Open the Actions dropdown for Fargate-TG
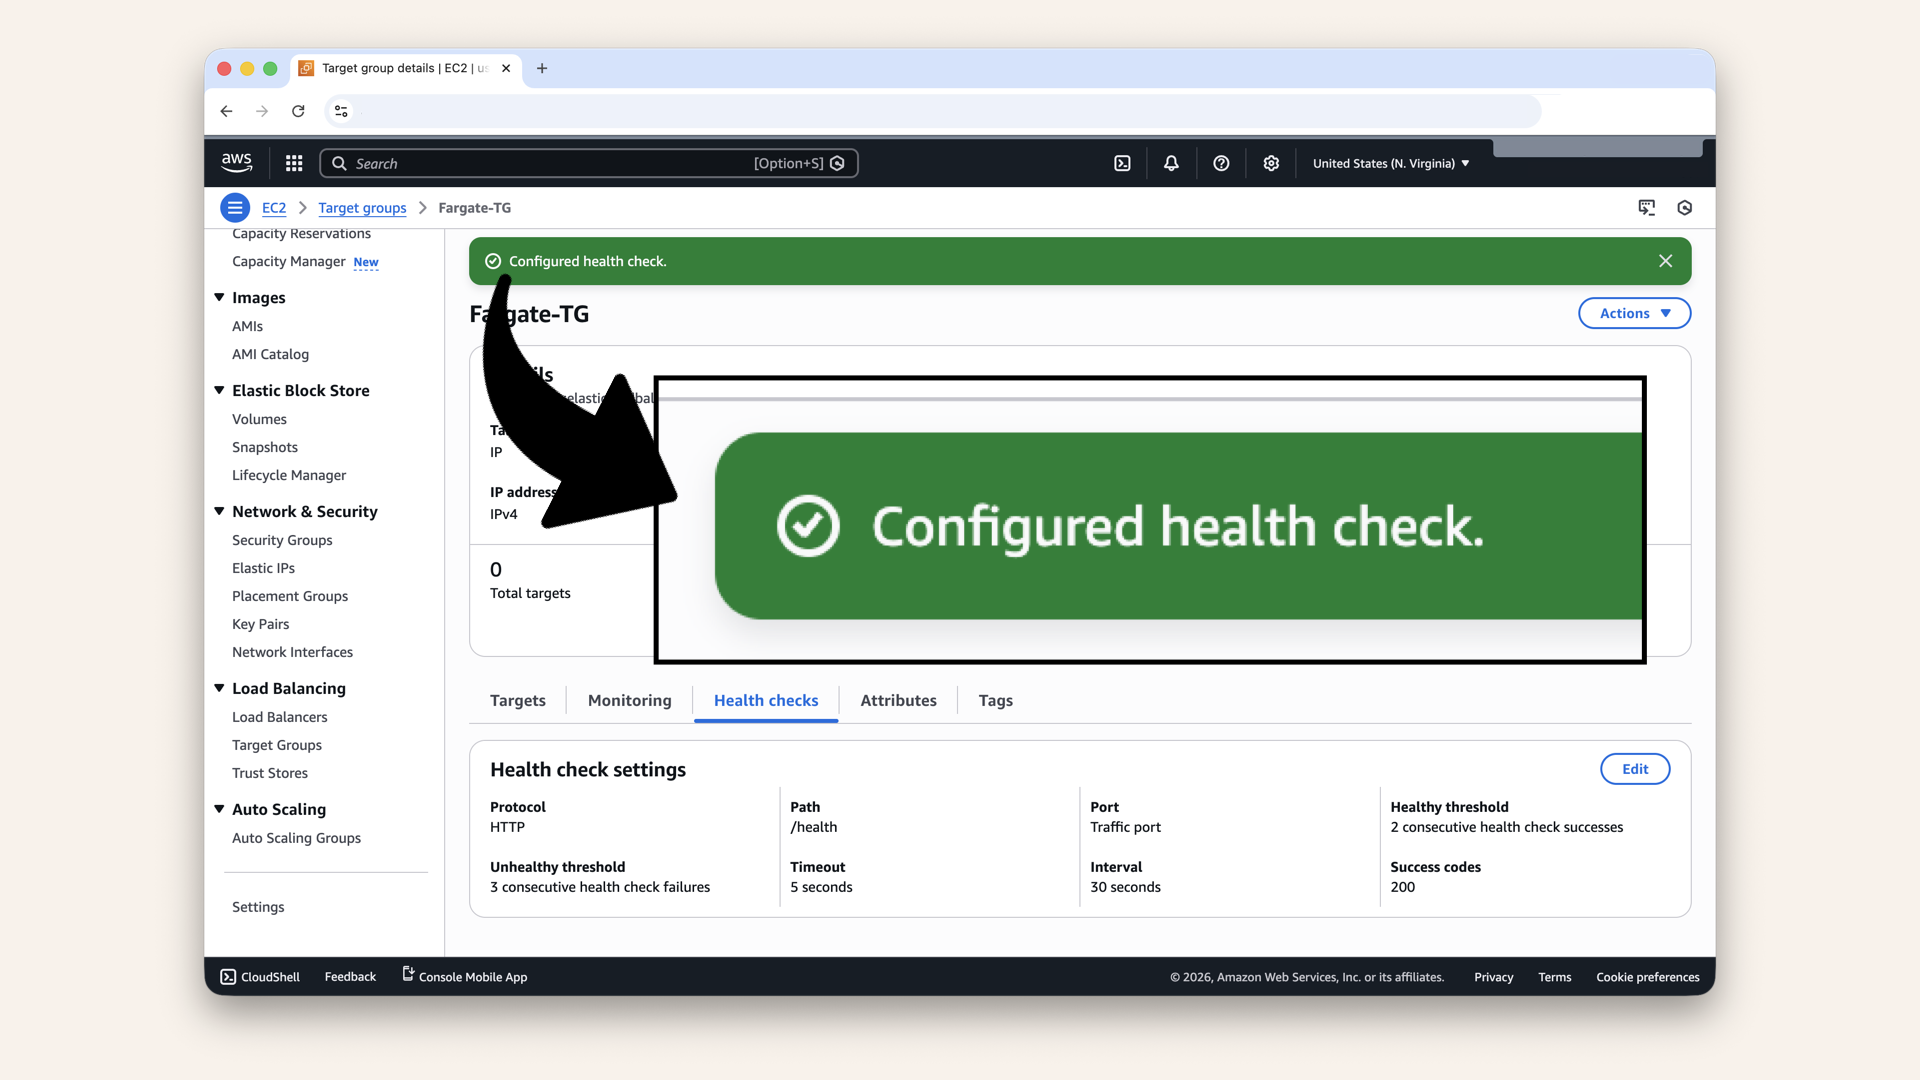1920x1080 pixels. point(1633,313)
